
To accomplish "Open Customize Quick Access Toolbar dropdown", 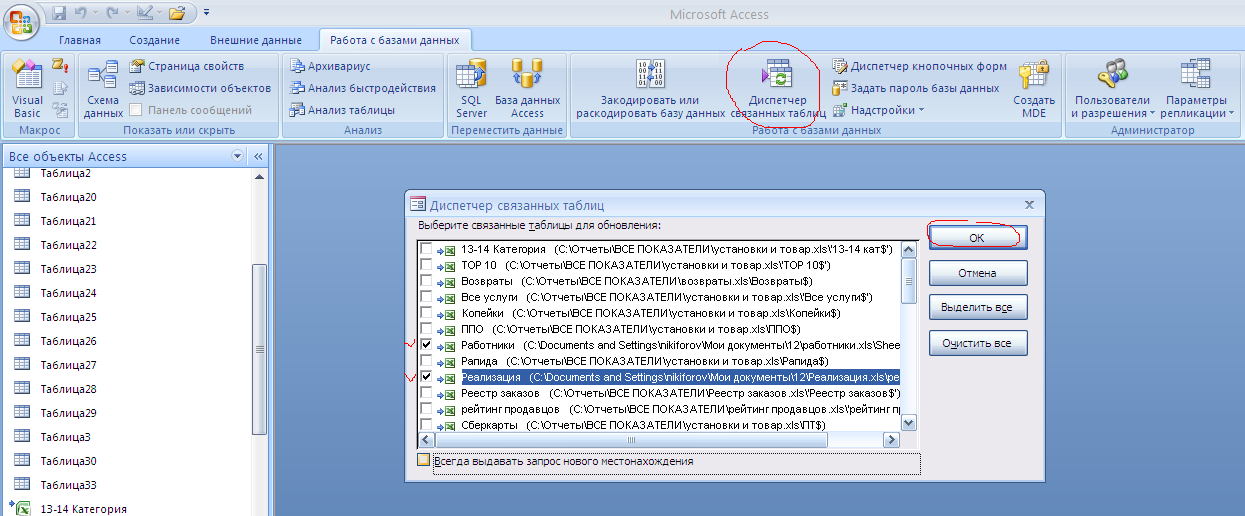I will (206, 13).
